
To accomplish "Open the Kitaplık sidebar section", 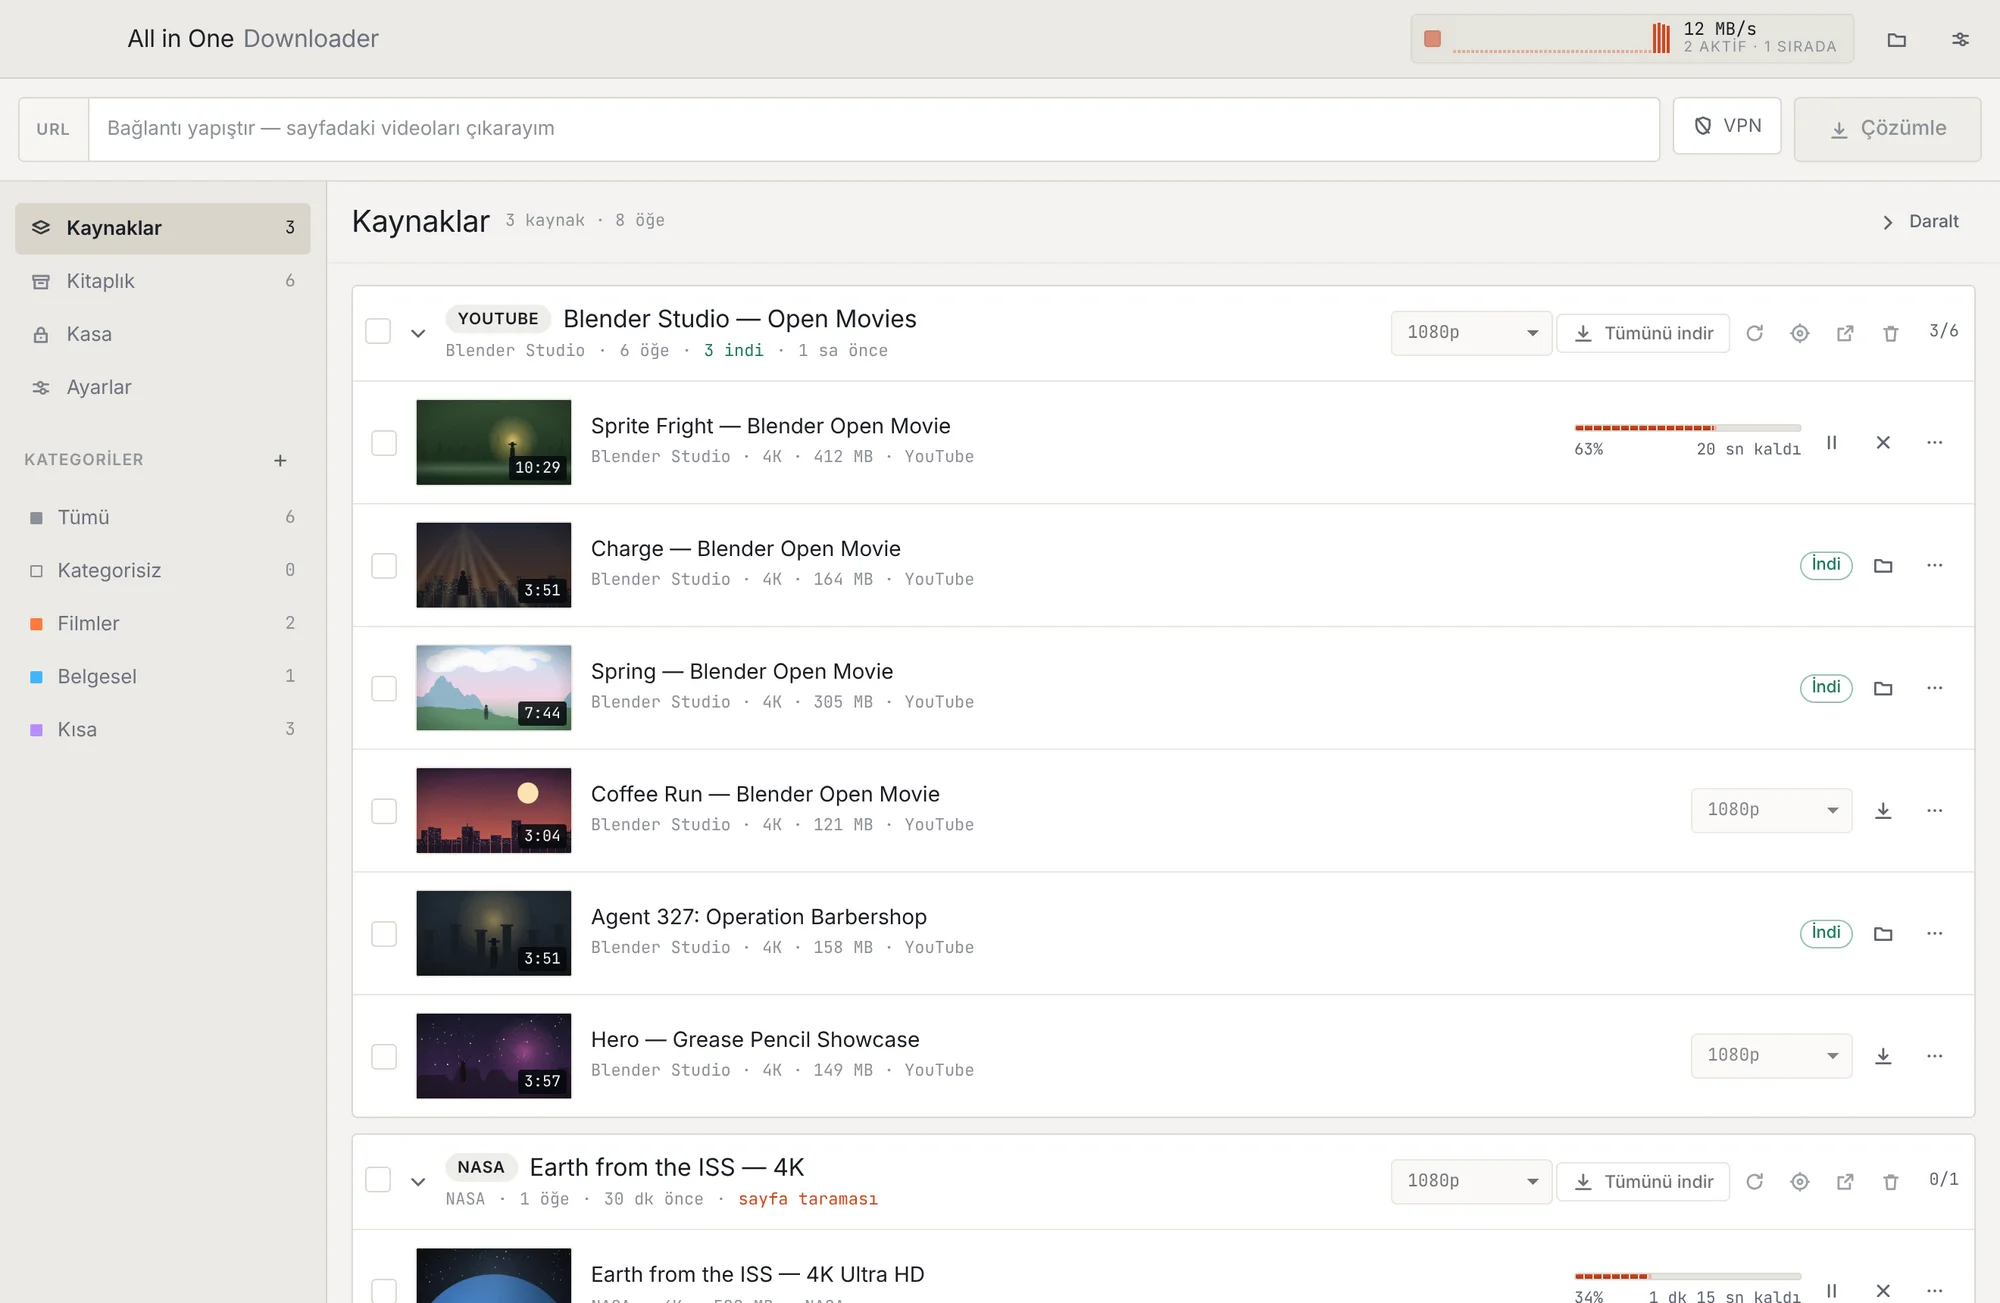I will coord(163,281).
